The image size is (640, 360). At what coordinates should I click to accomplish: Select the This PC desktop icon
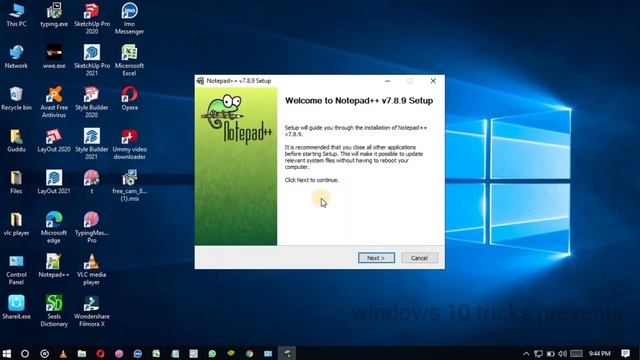[x=16, y=15]
